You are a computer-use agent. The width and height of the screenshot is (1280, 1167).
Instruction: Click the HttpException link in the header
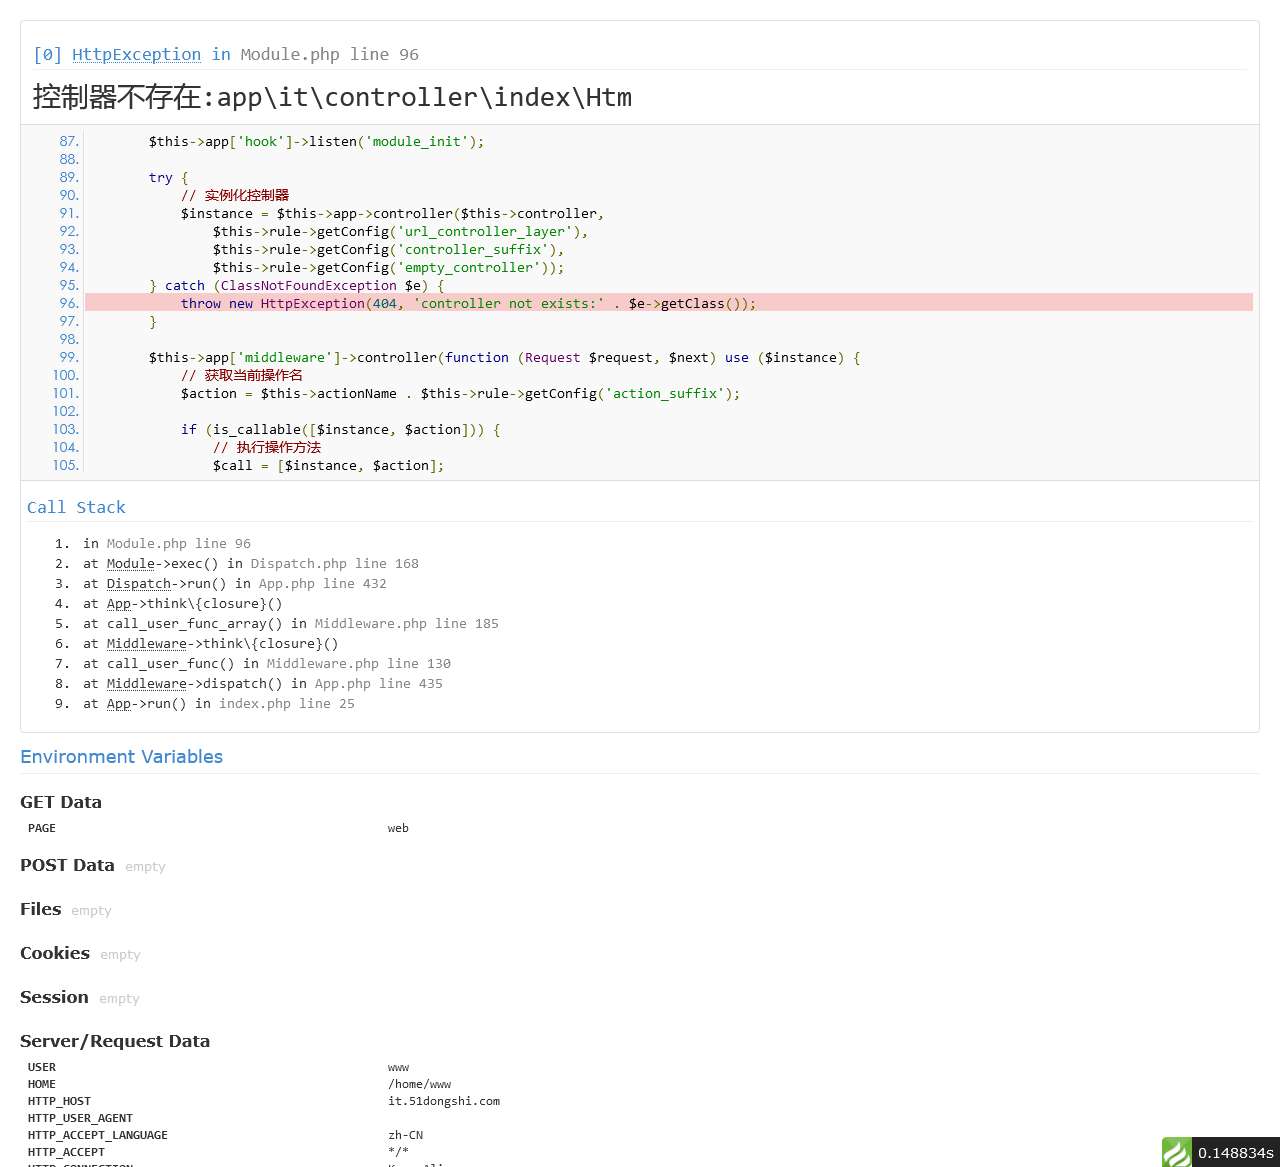(136, 54)
